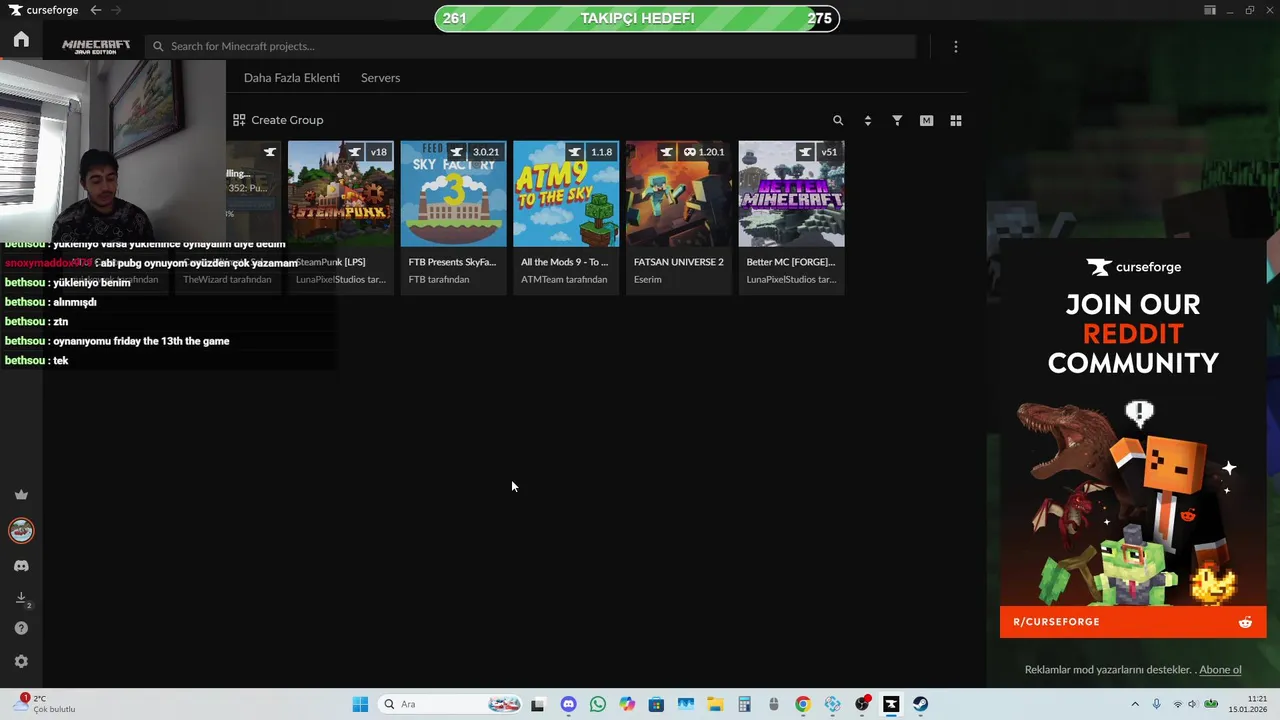The image size is (1280, 720).
Task: Click the ATMTeam tarafından author text
Action: coord(564,279)
